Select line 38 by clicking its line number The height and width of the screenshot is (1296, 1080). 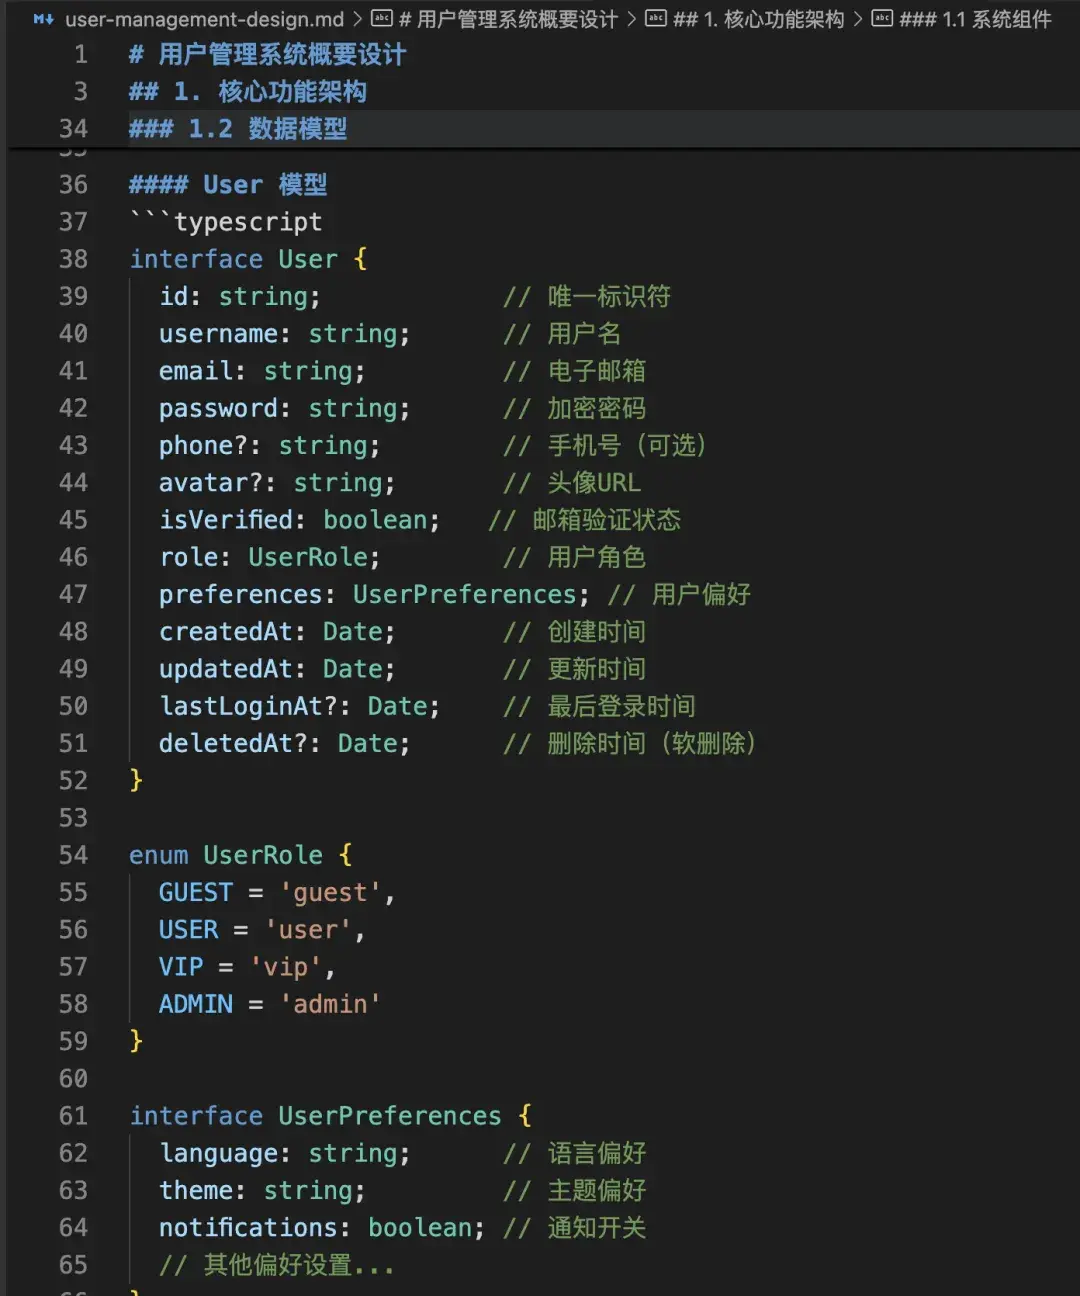point(73,259)
